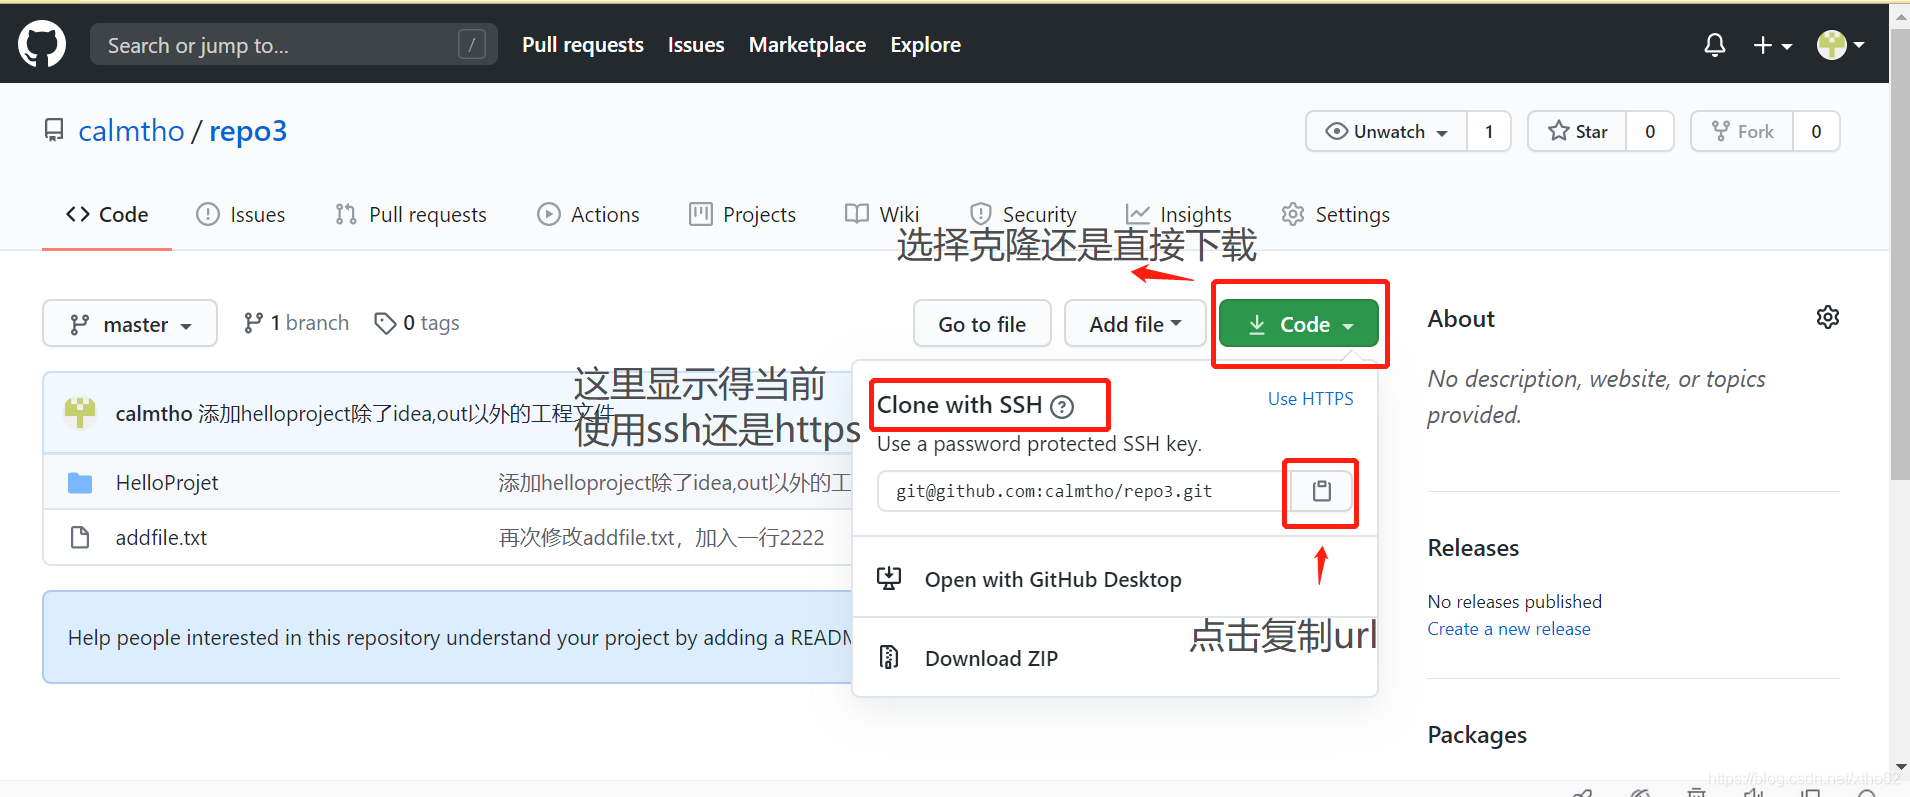Open the Releases heading link
1910x797 pixels.
pos(1473,548)
